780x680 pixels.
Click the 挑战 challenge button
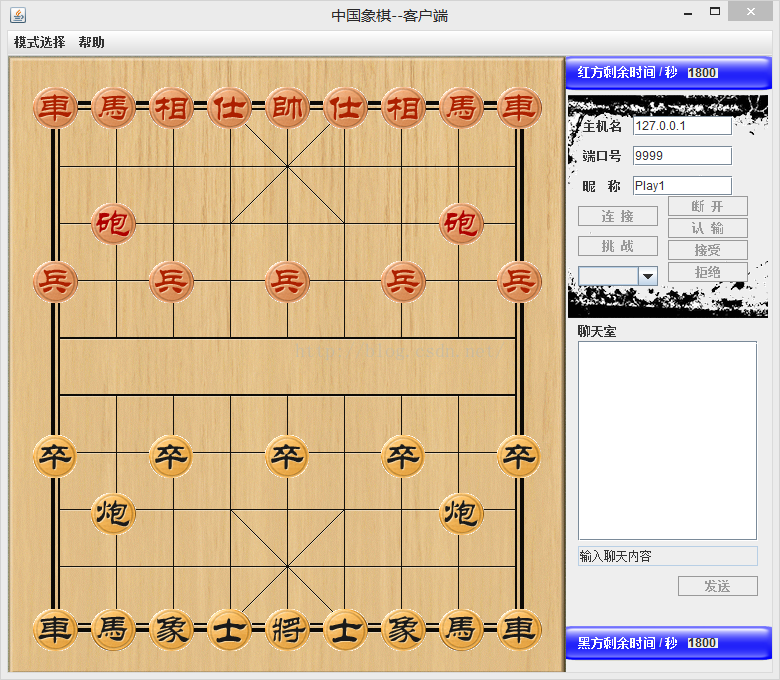[x=617, y=246]
